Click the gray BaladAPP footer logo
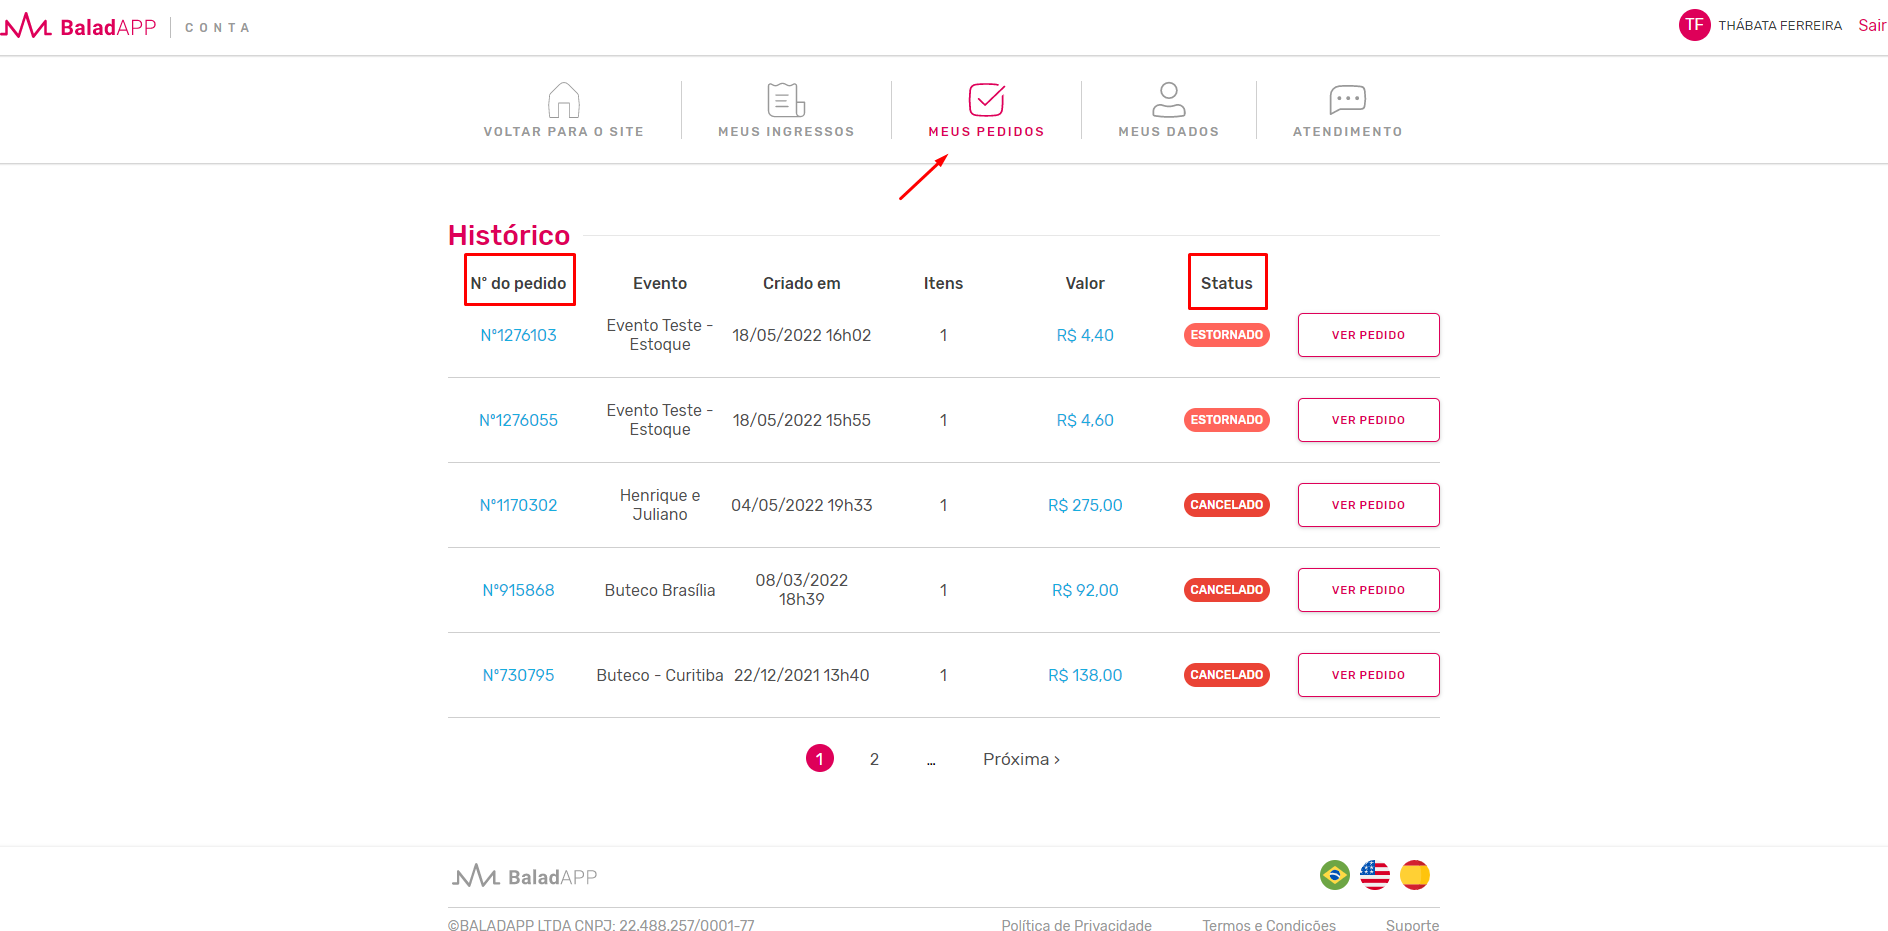Viewport: 1888px width, 931px height. [525, 876]
